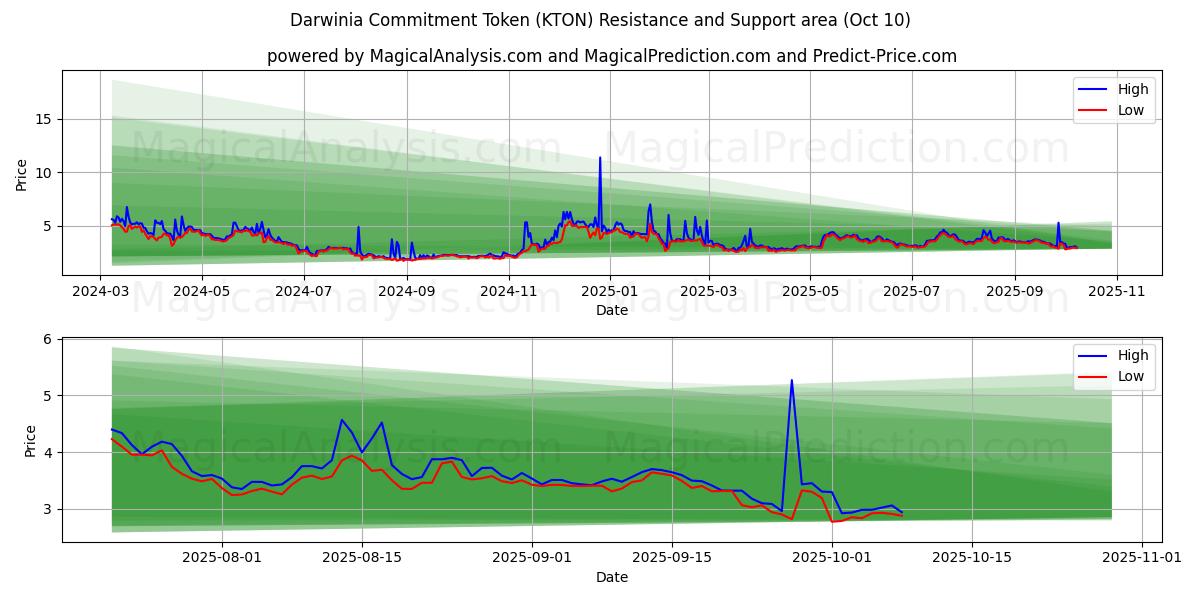The image size is (1200, 600).
Task: Click the 2025-01 tick label on top chart
Action: pos(609,292)
